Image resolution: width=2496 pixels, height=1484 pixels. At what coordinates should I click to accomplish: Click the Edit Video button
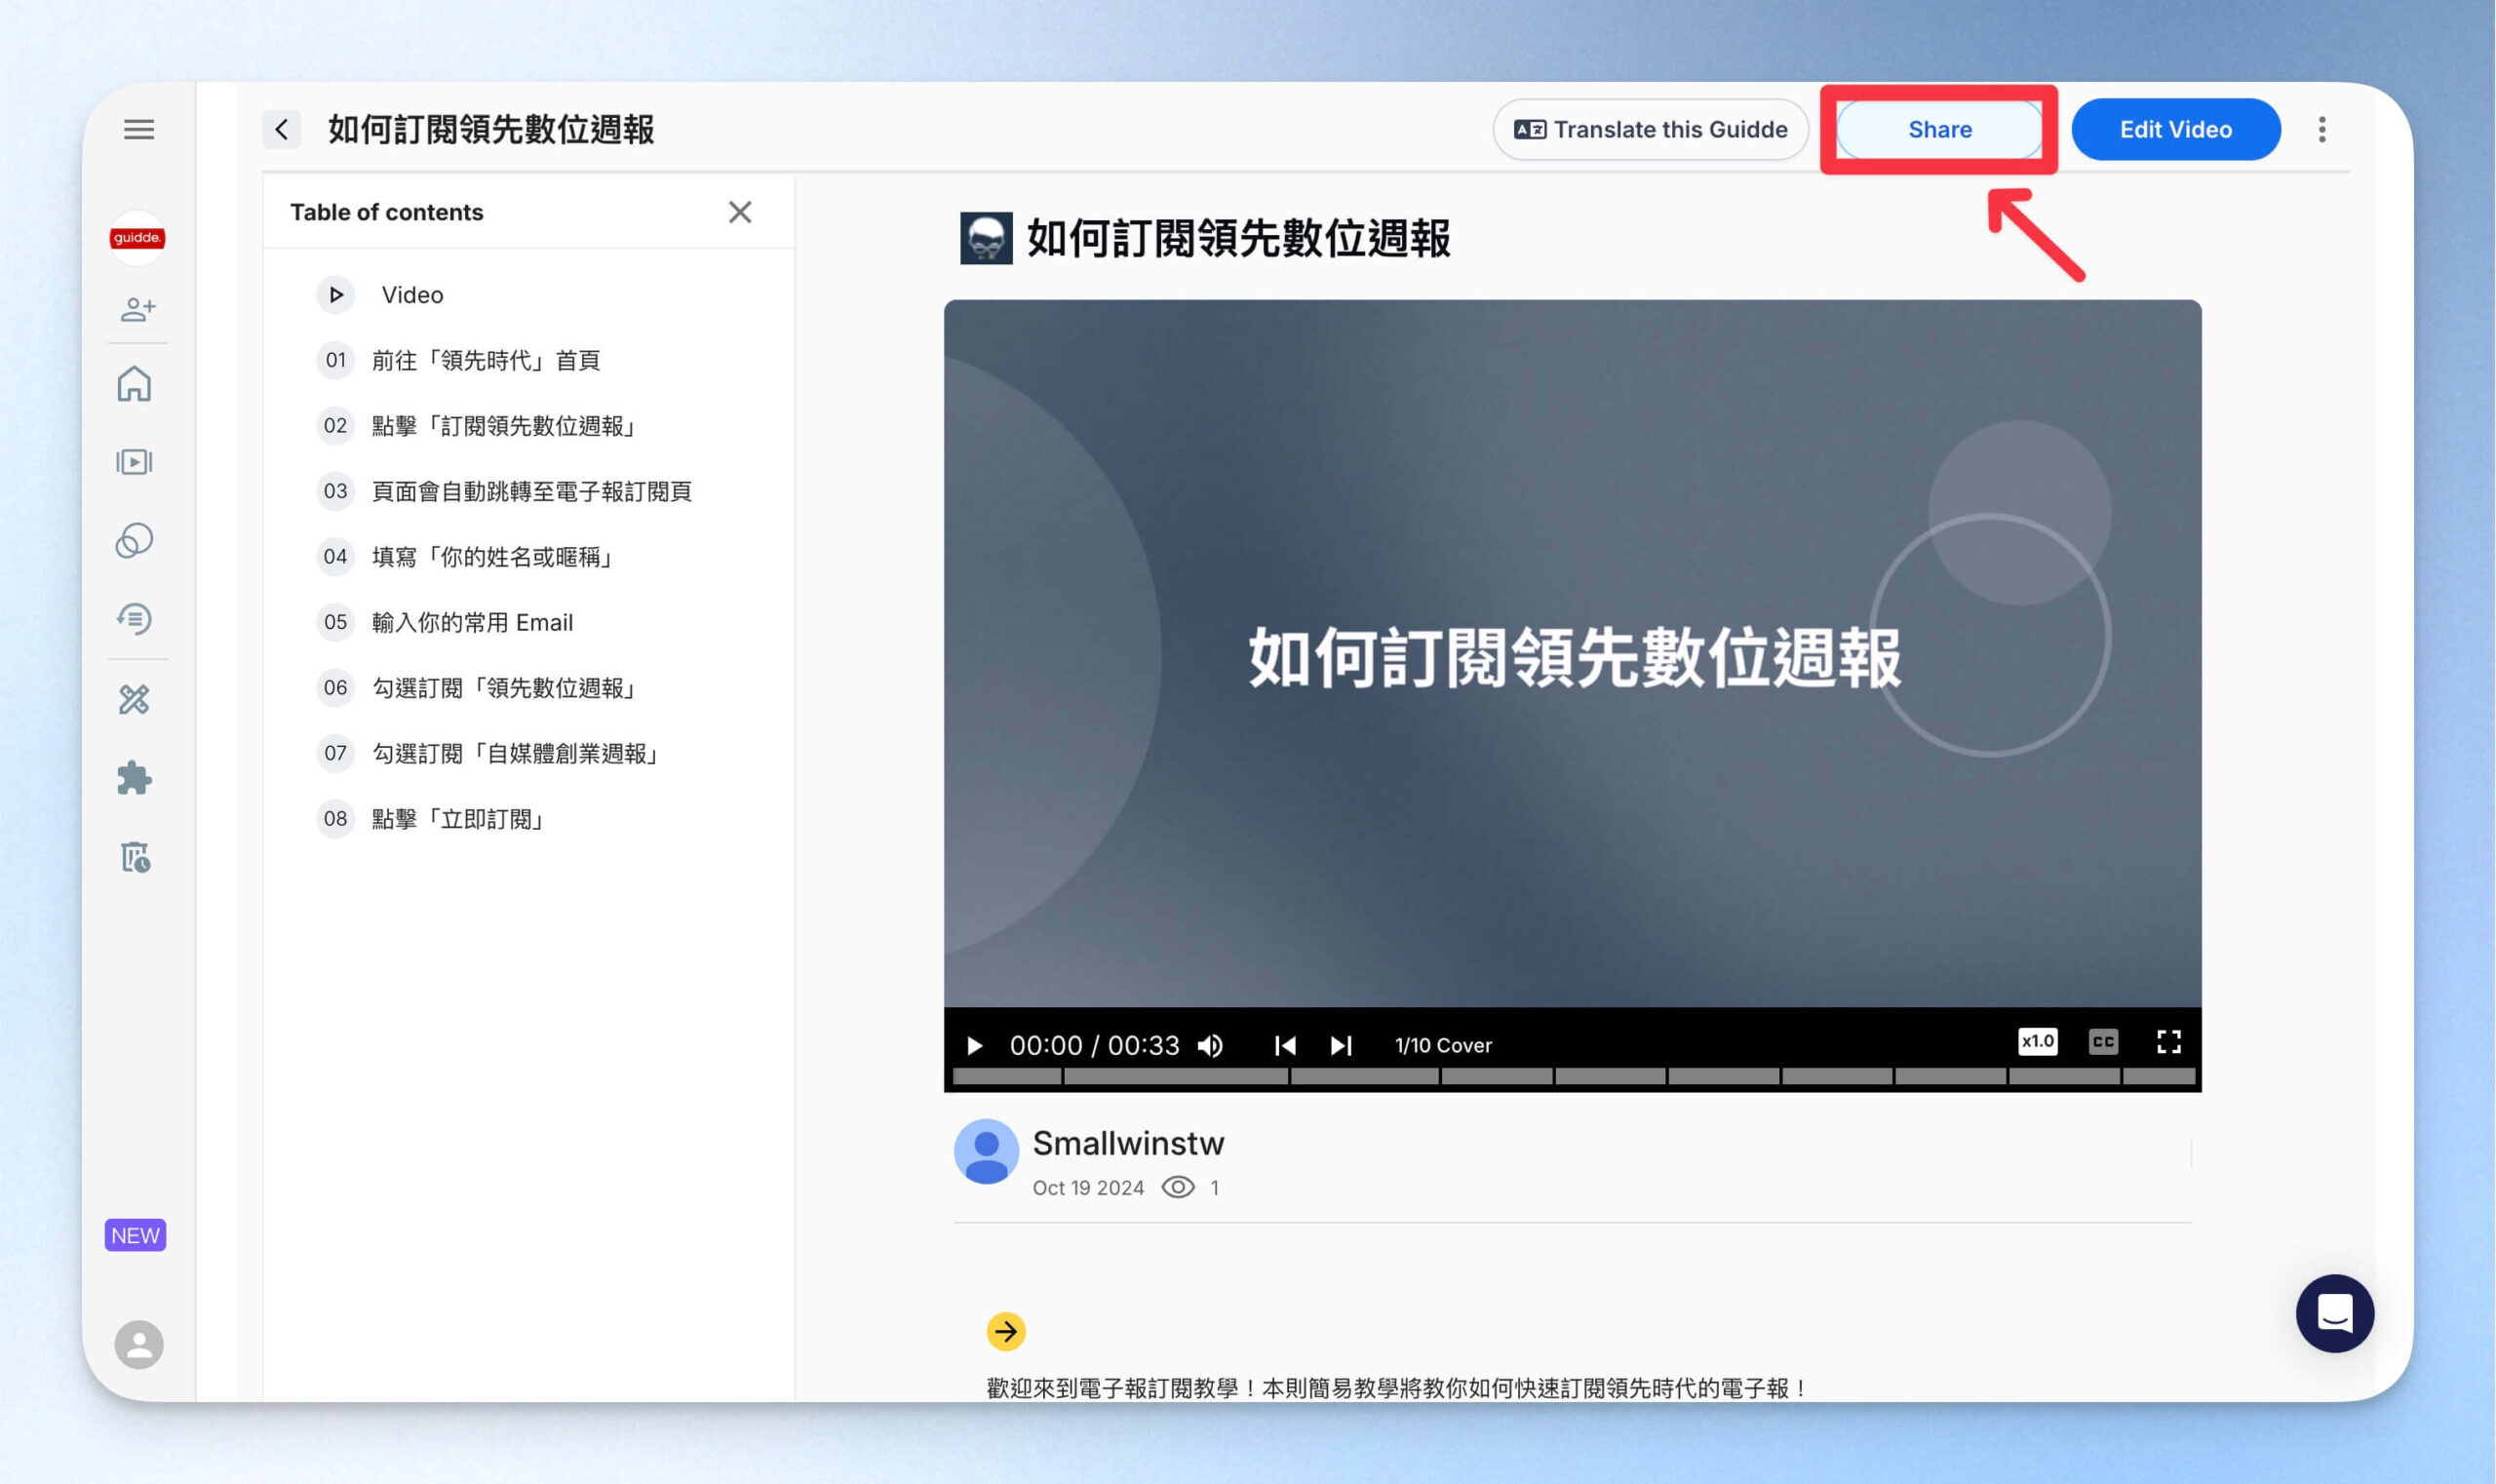click(2176, 129)
